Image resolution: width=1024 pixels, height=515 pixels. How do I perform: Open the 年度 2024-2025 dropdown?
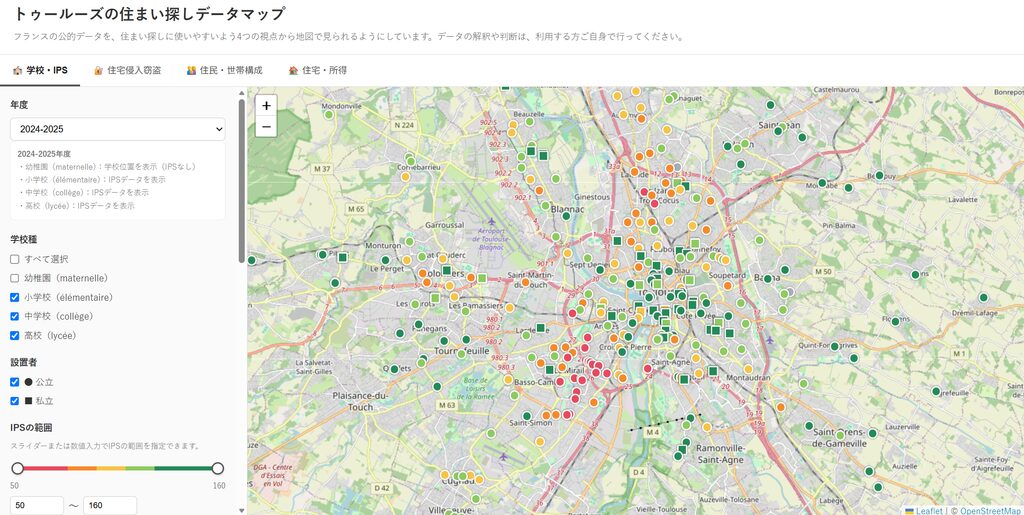118,129
